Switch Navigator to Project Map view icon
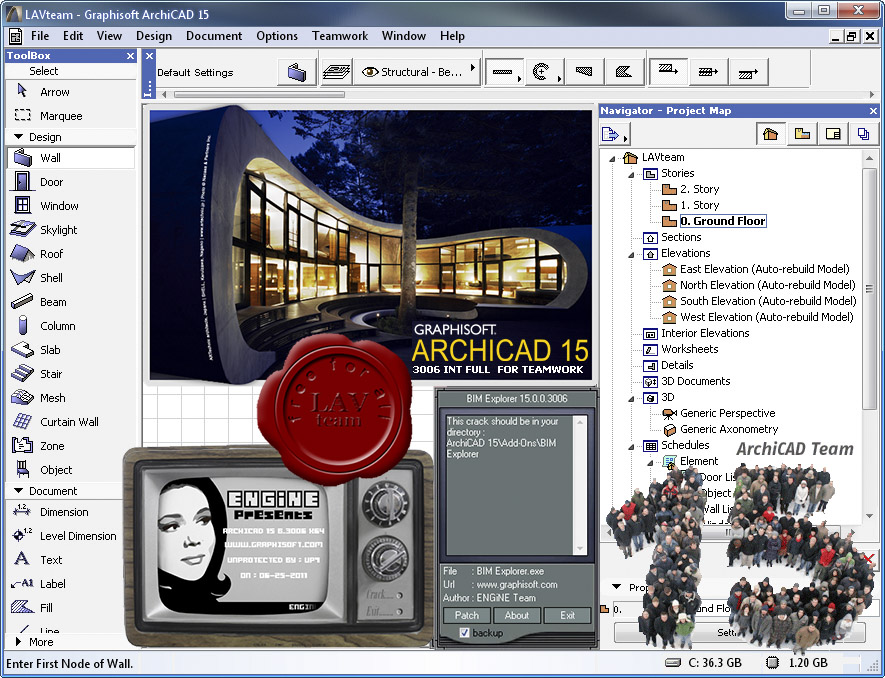885x678 pixels. 770,134
